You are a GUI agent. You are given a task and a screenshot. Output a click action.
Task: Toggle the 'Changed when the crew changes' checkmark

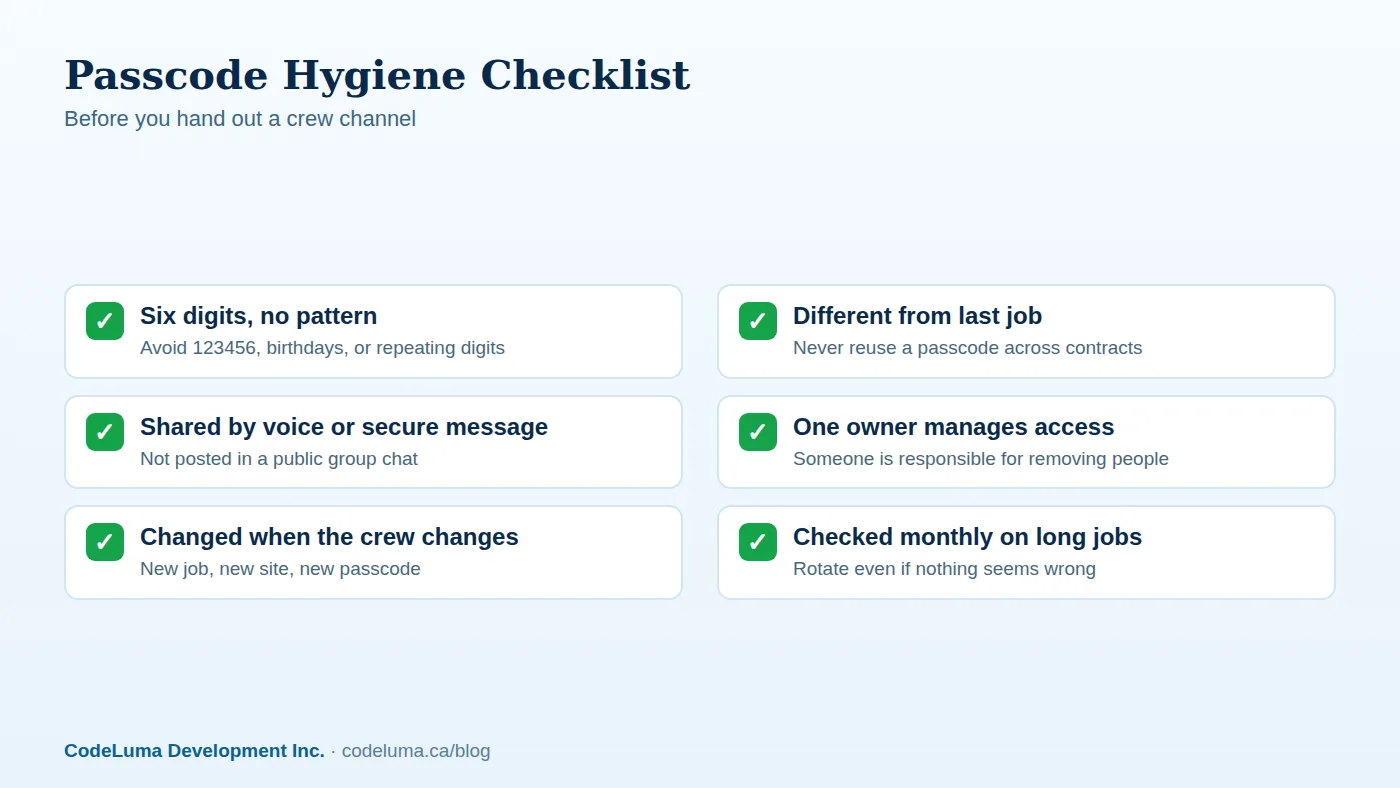[105, 542]
